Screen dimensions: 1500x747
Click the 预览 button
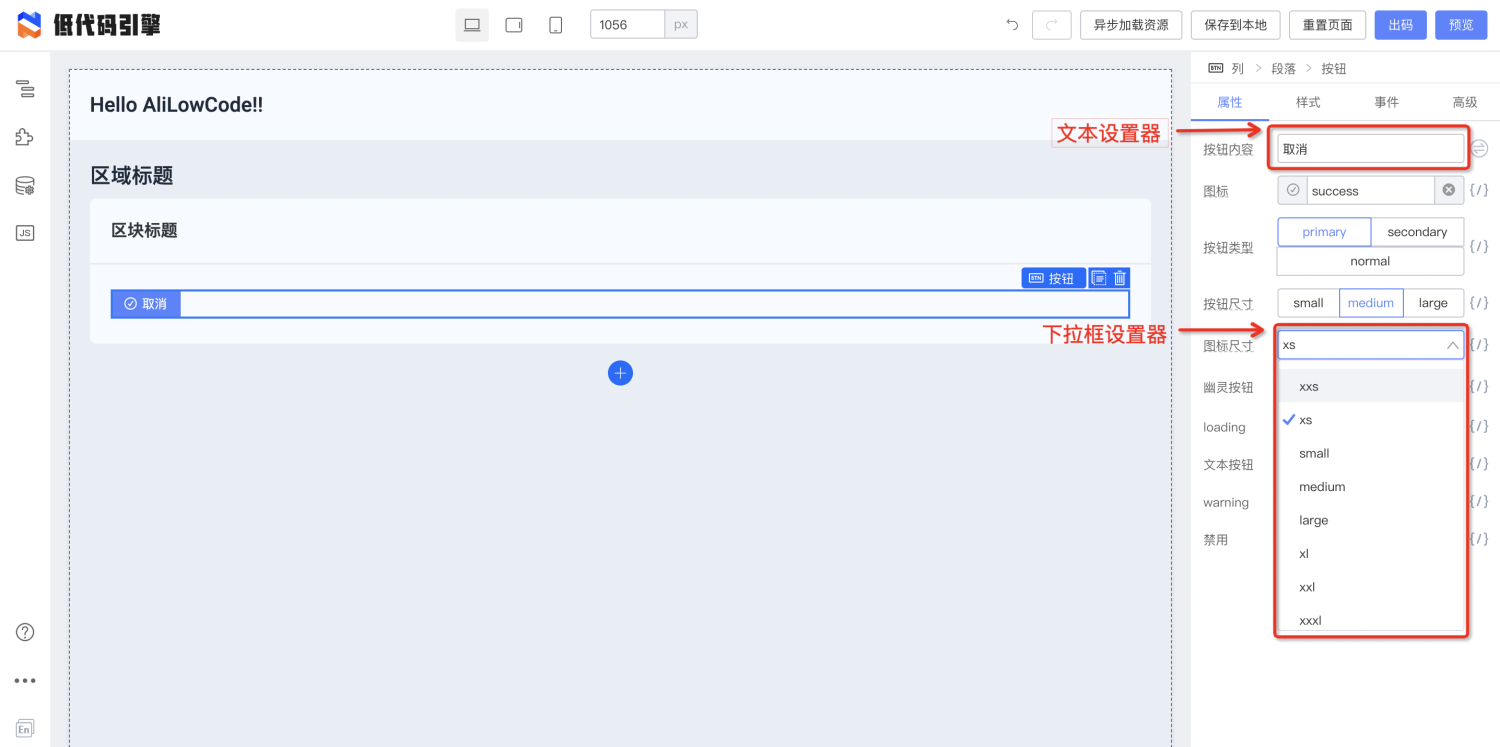click(x=1461, y=25)
